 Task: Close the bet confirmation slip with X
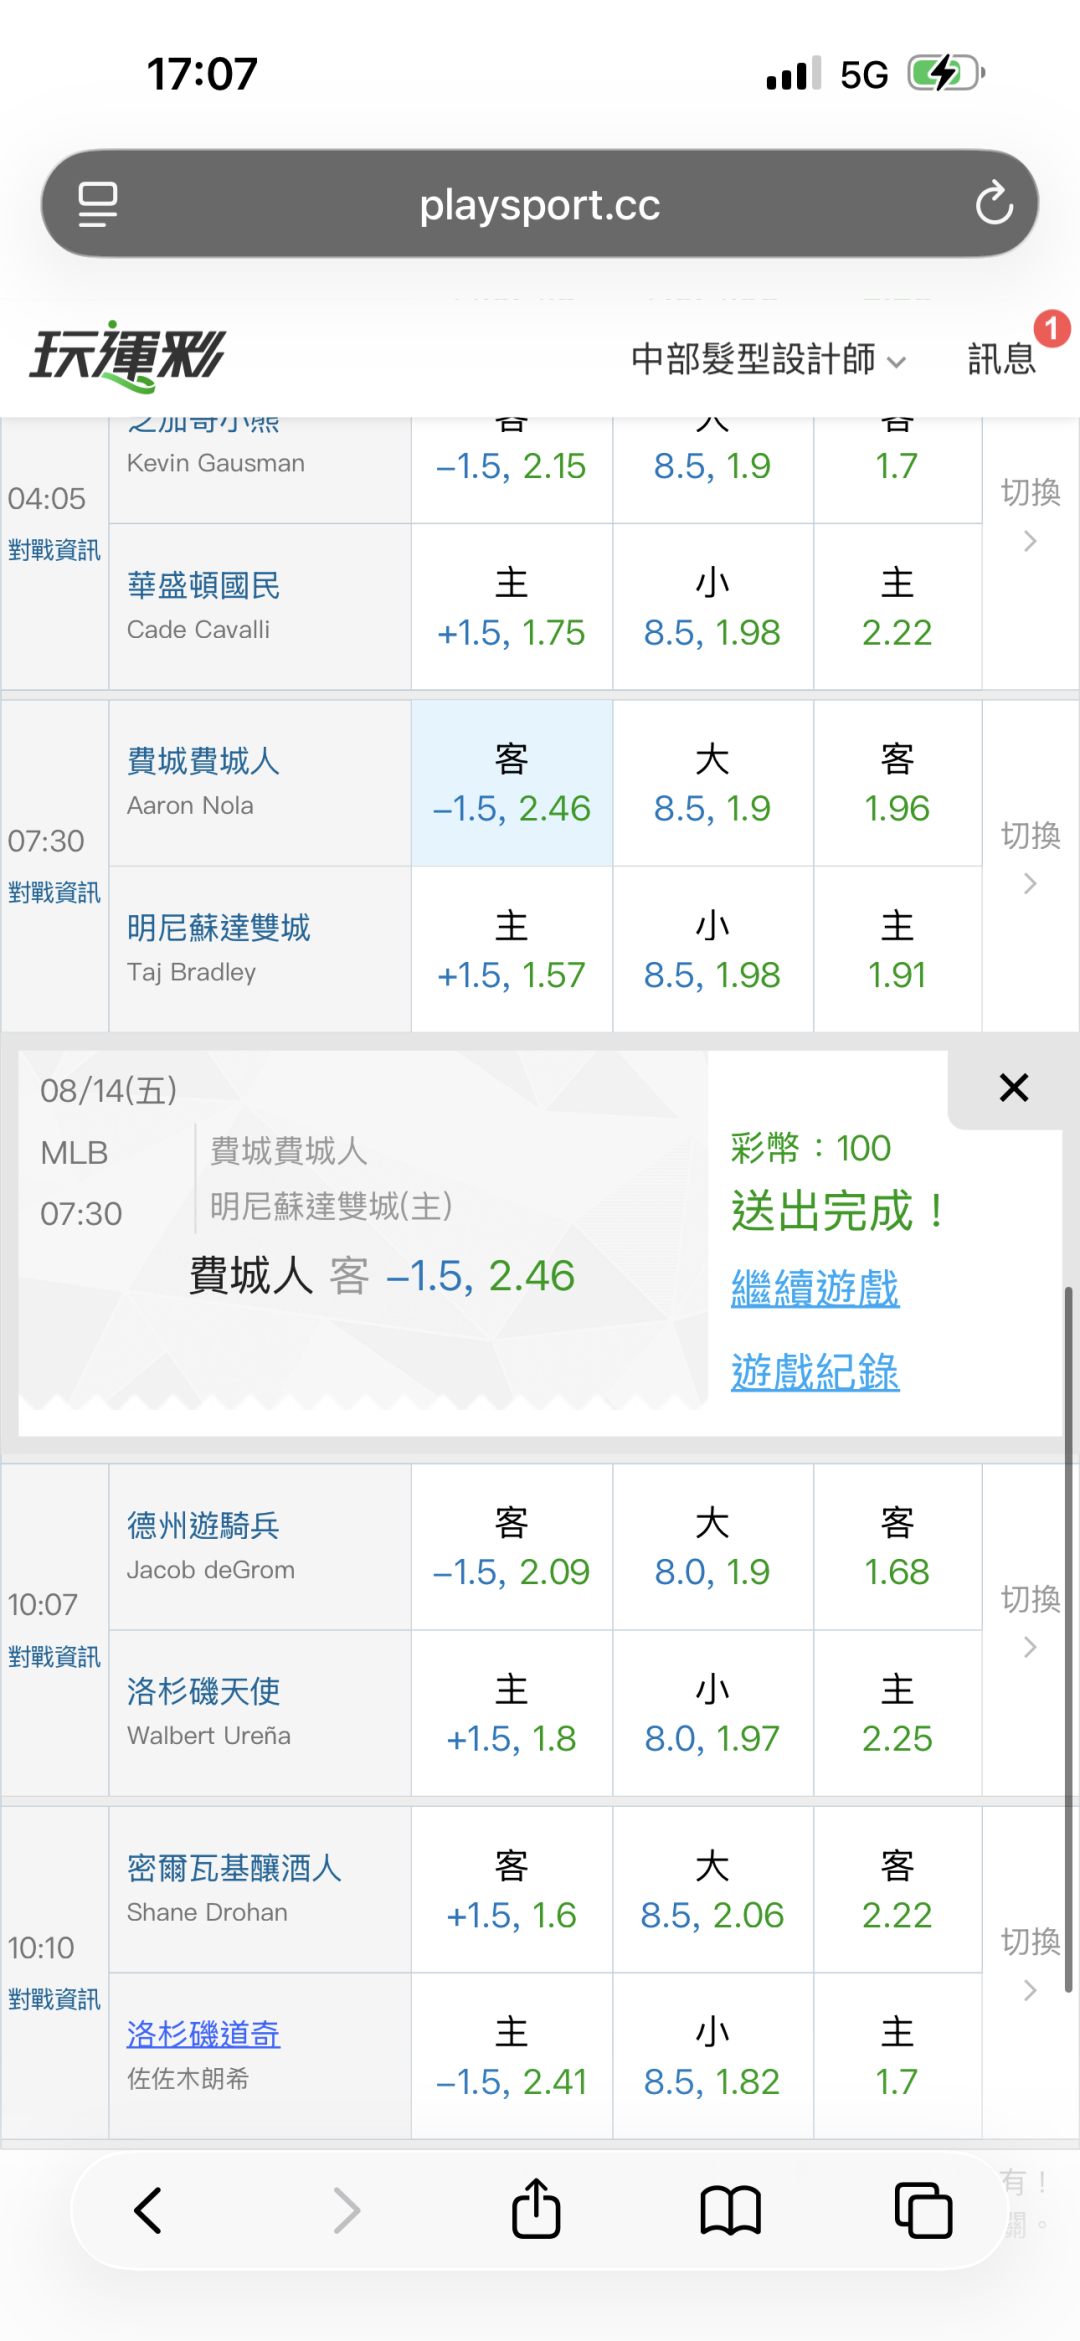coord(1014,1087)
